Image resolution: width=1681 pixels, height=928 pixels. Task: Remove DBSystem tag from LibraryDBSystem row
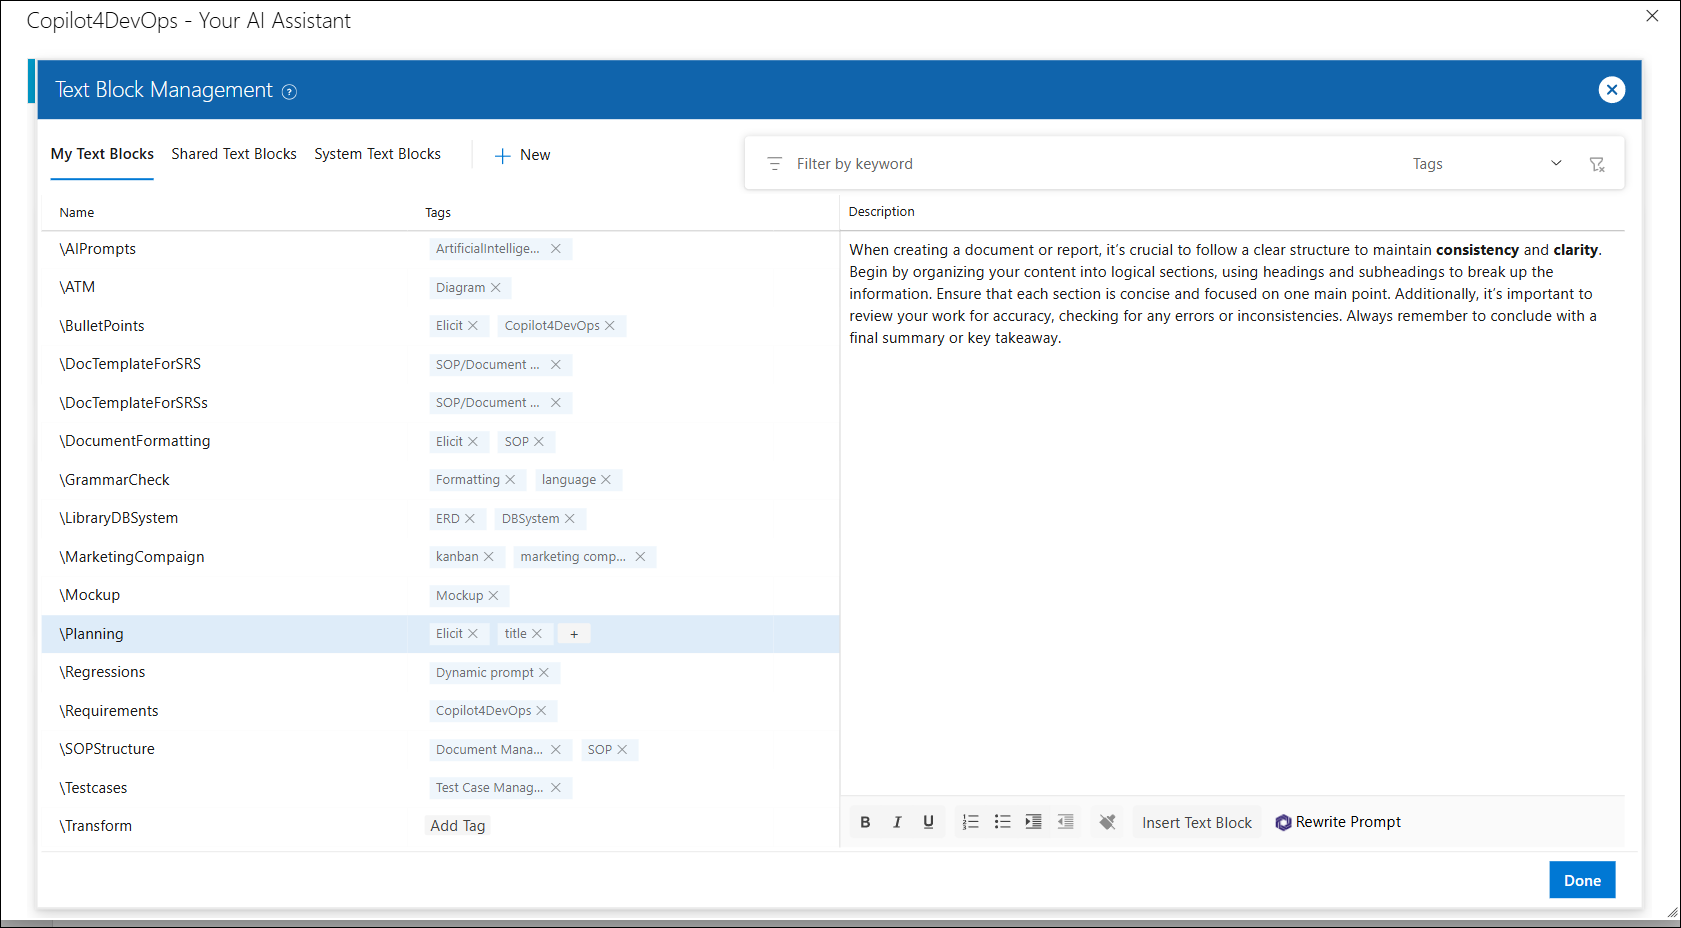tap(570, 519)
